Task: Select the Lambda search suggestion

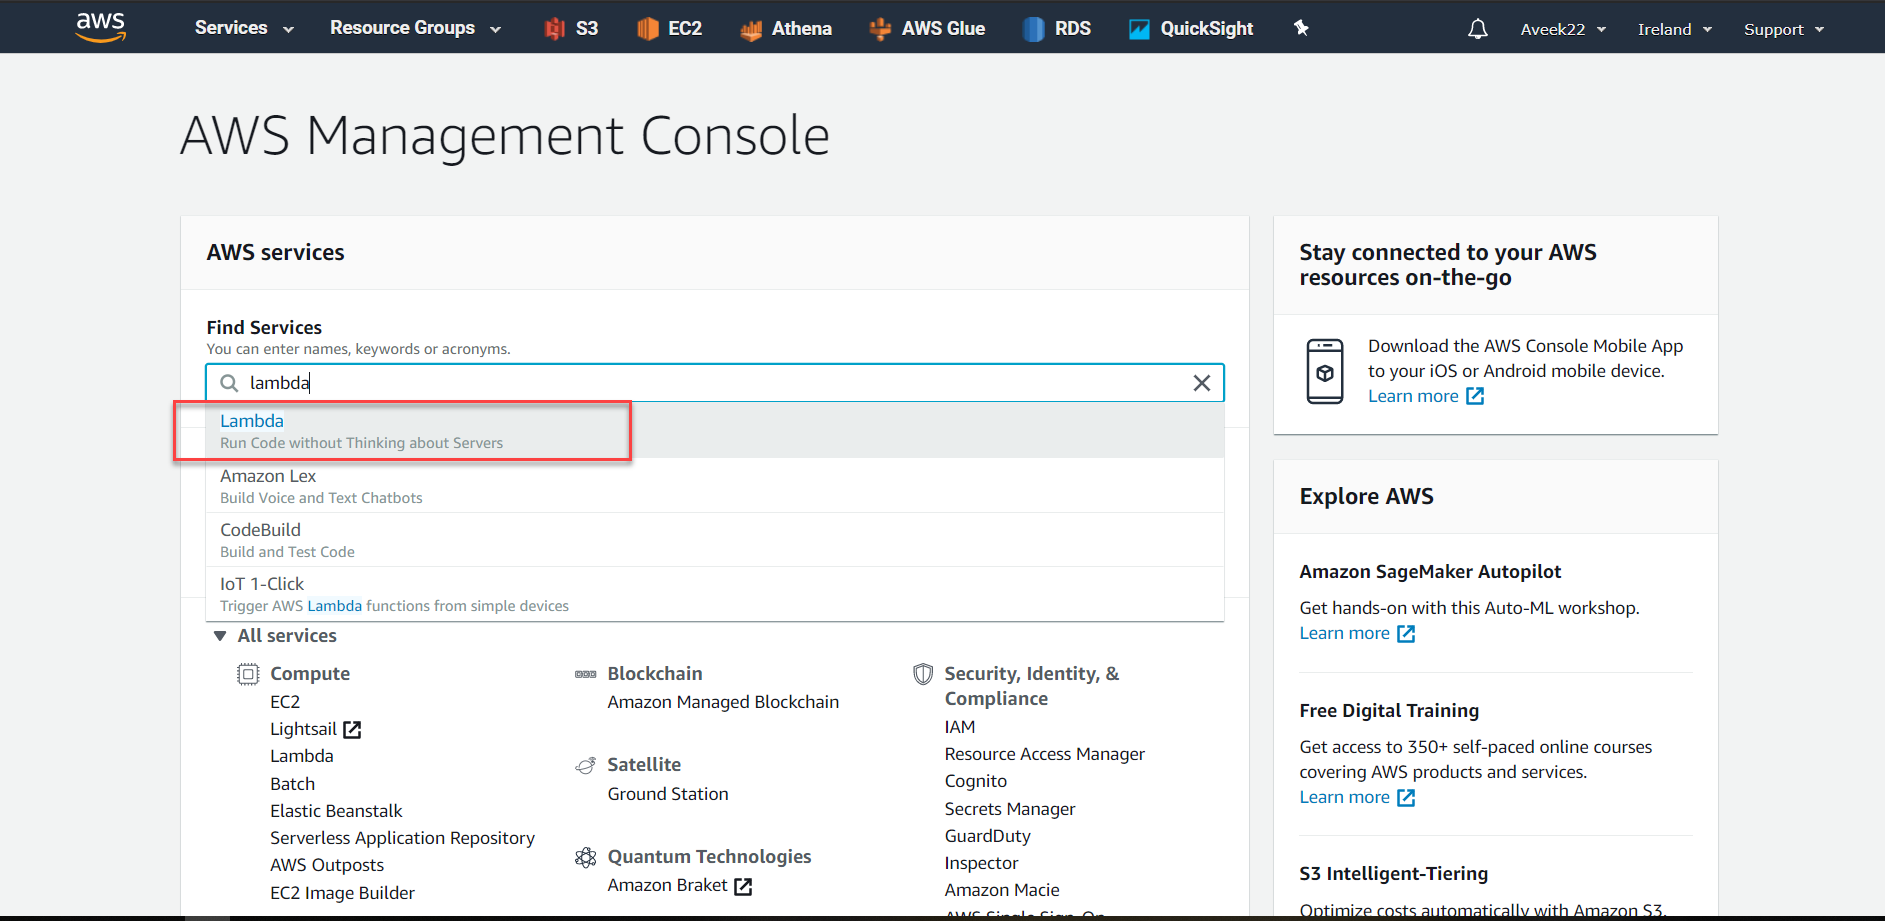Action: 252,421
